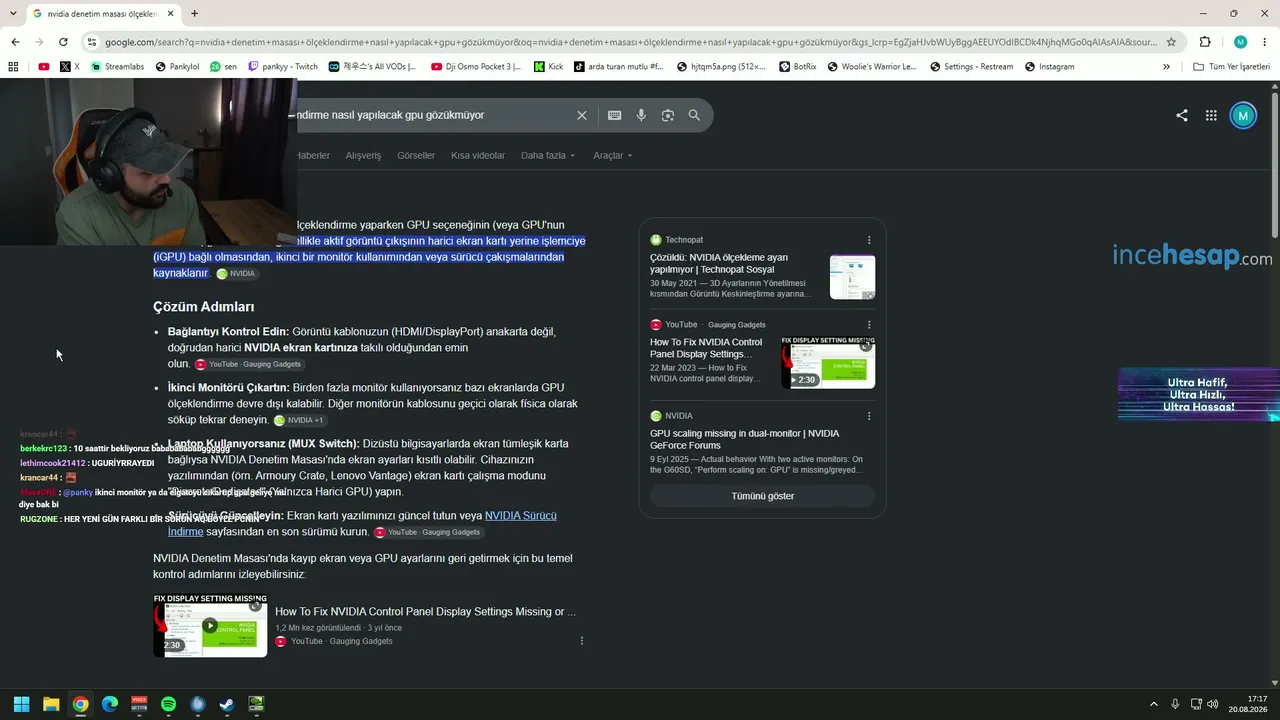Viewport: 1280px width, 720px height.
Task: Open the Instagram bookmark
Action: point(1049,67)
